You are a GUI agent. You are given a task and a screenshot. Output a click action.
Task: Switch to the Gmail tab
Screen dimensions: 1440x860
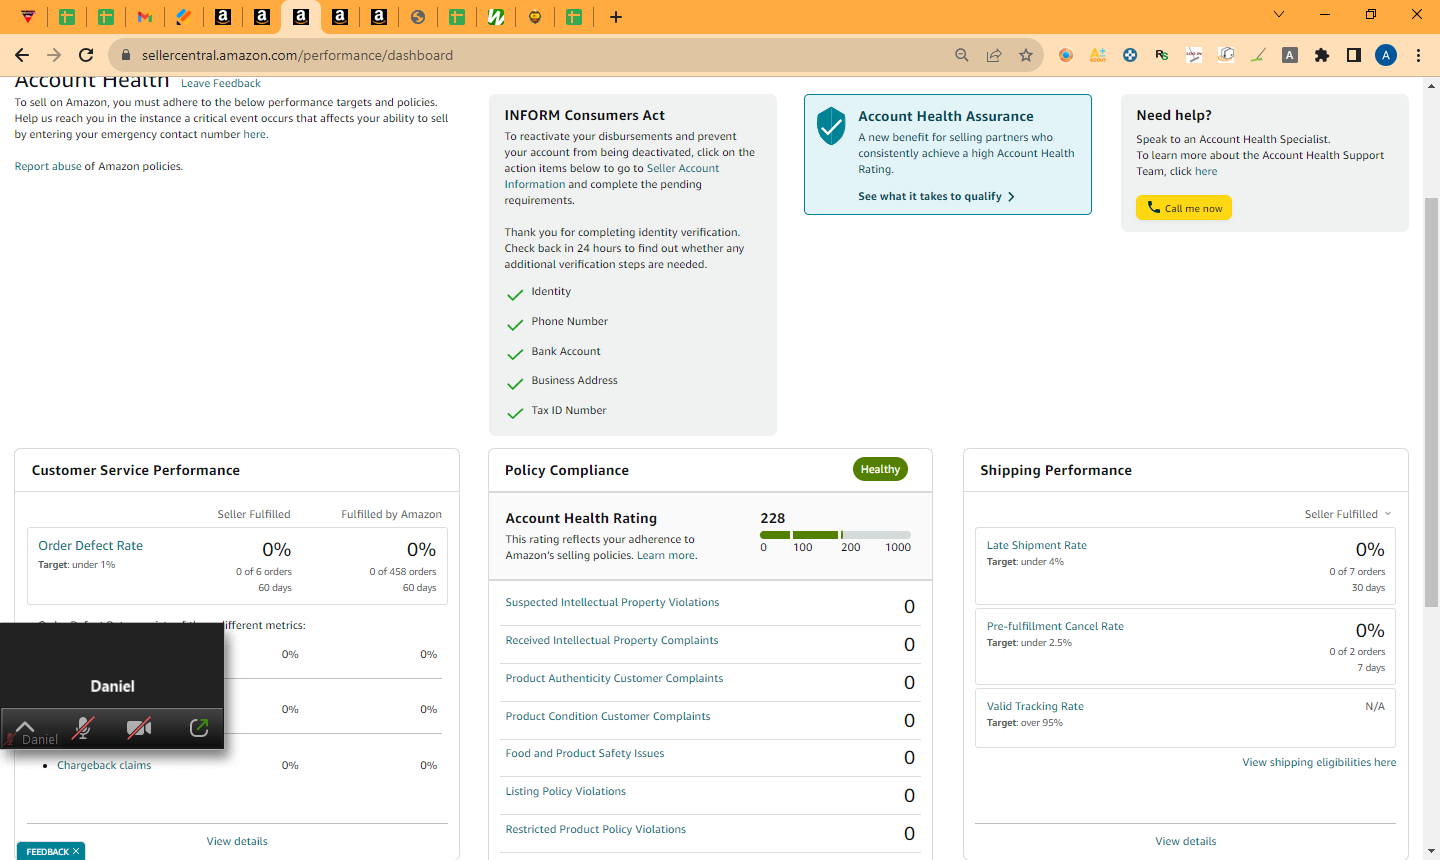(145, 16)
